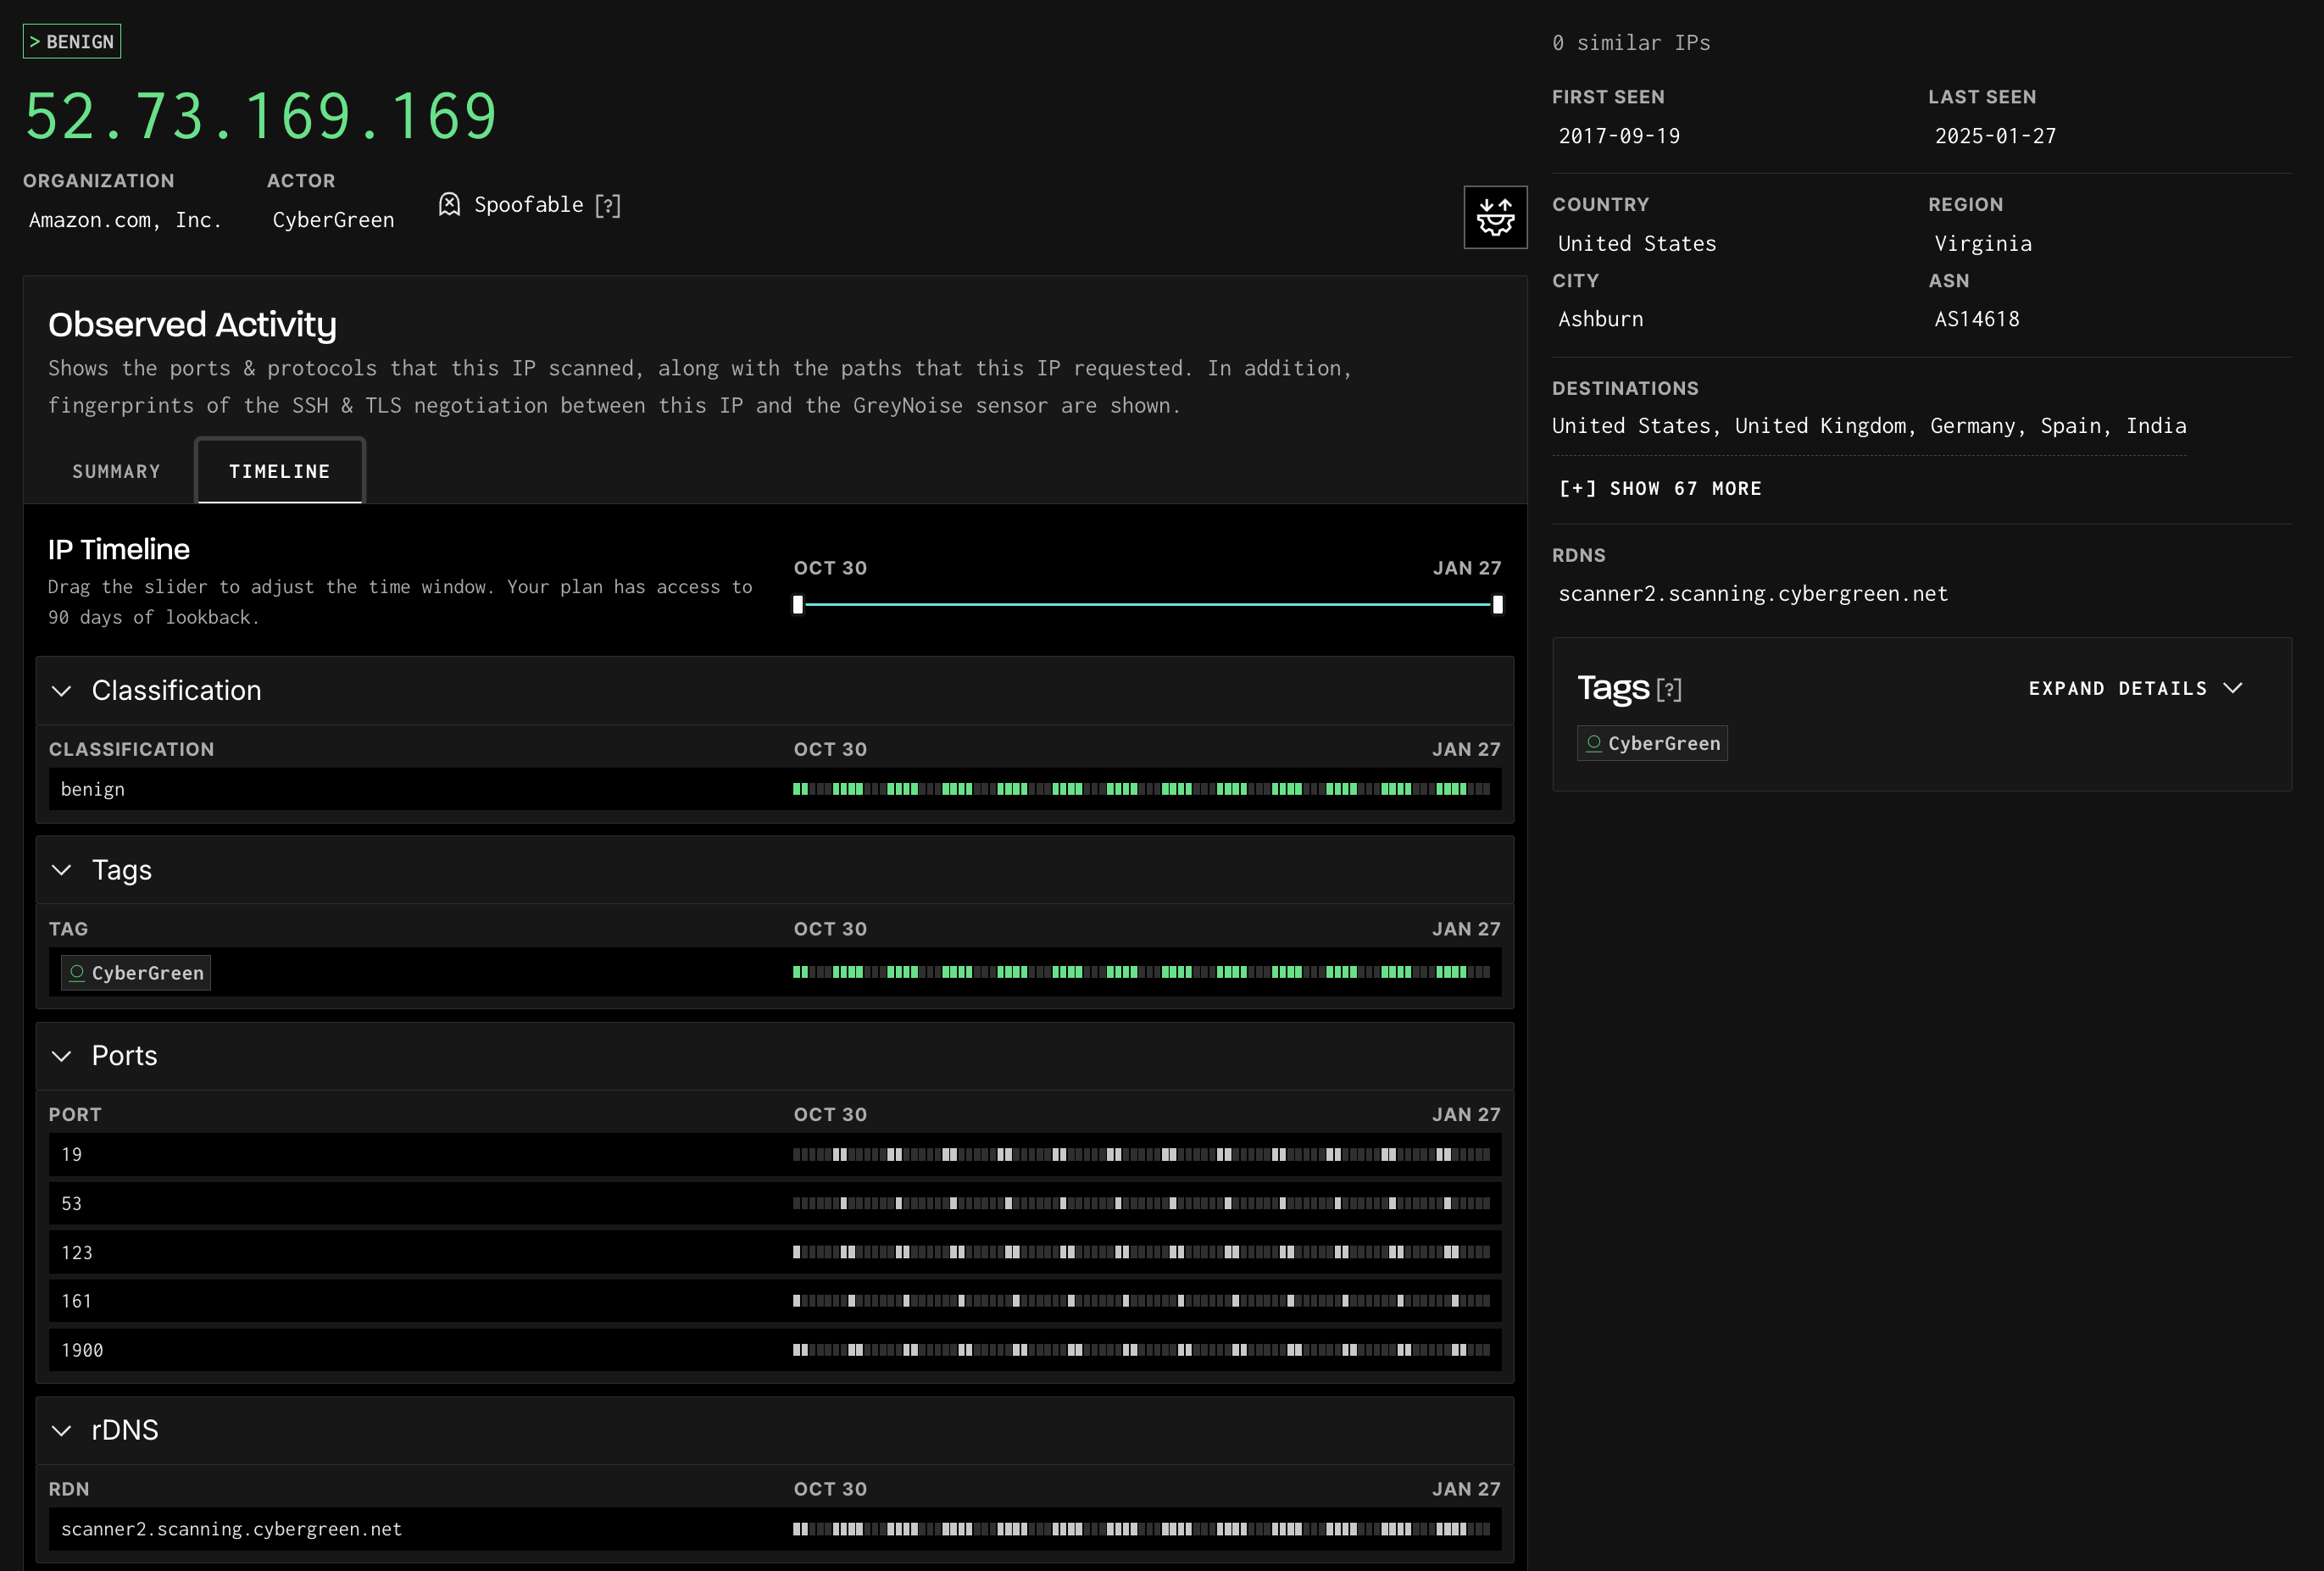Click the Amazon.com, Inc. organization
The image size is (2324, 1571).
(125, 220)
